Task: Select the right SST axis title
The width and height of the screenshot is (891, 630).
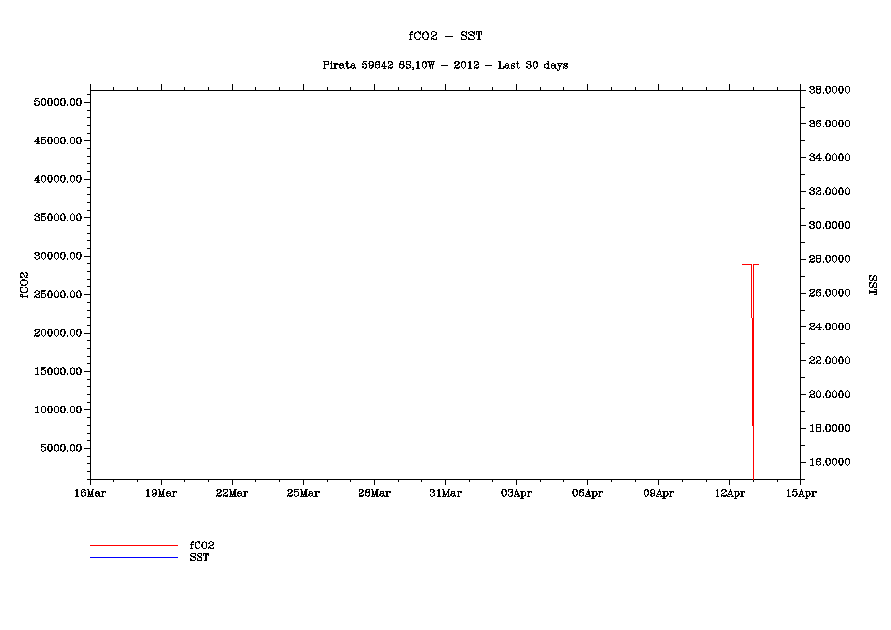Action: [872, 284]
